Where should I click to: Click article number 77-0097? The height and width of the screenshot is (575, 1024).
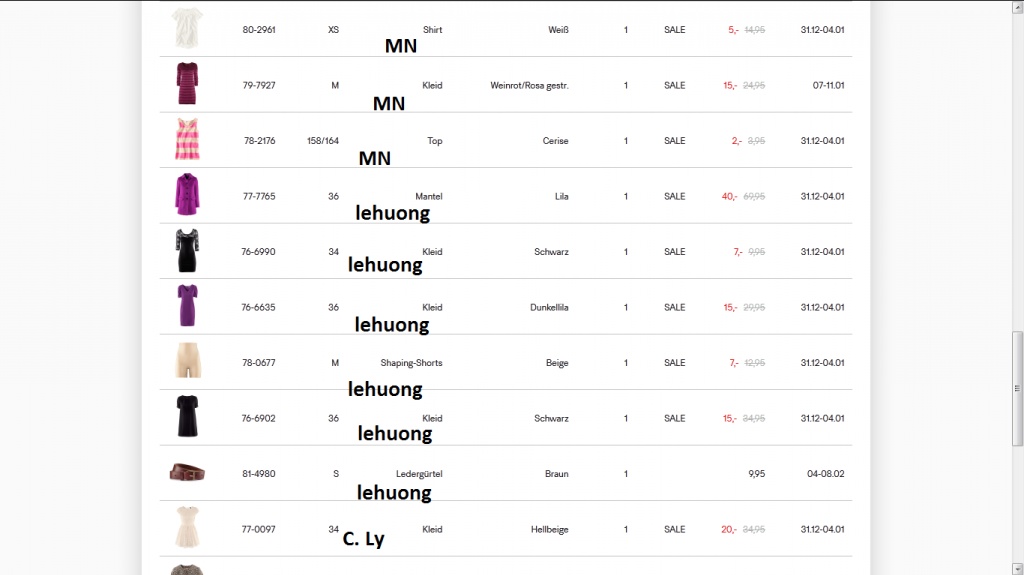(x=259, y=530)
